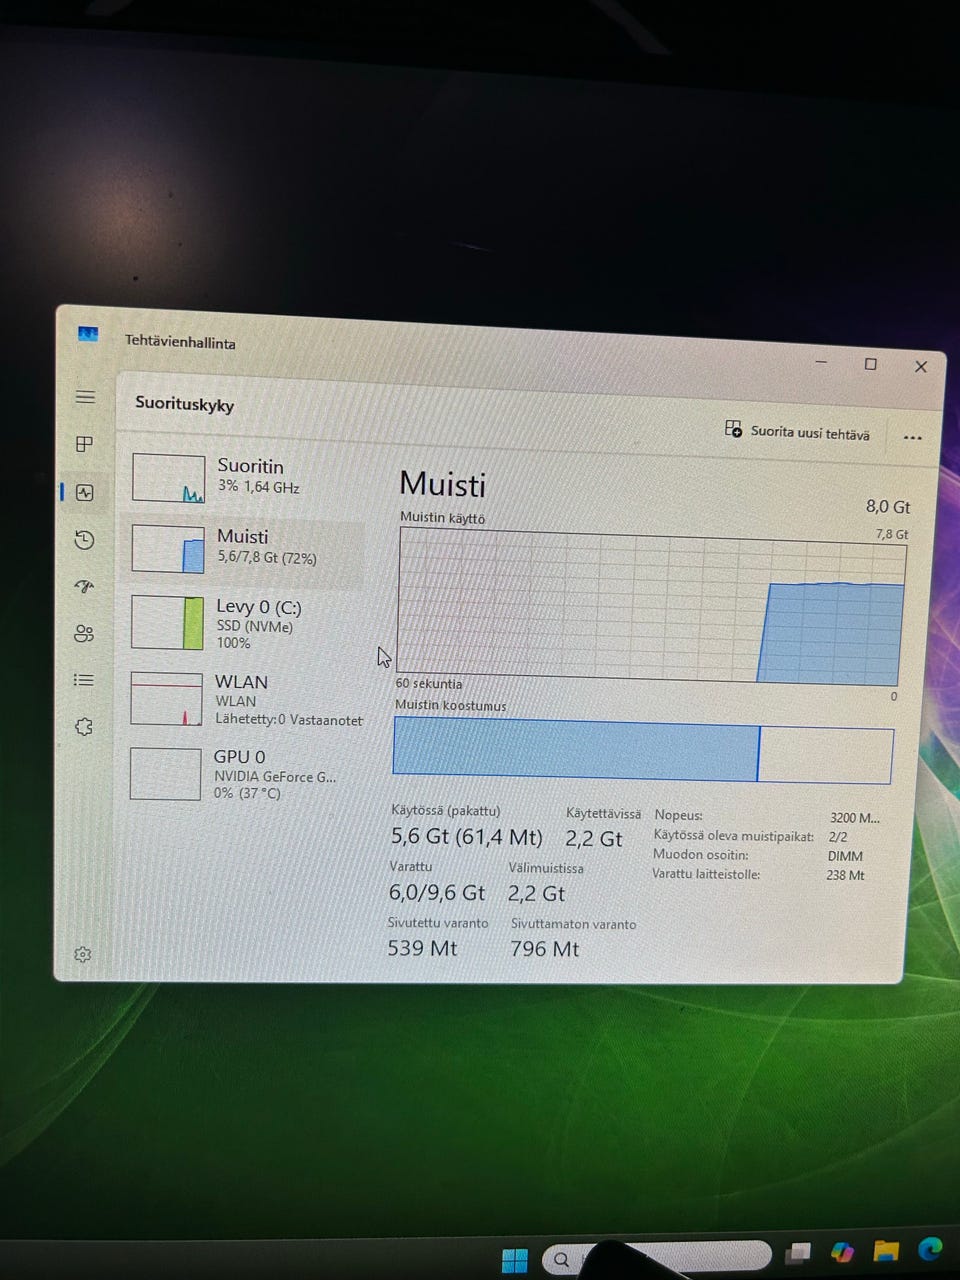The image size is (960, 1280).
Task: Open the hamburger navigation menu
Action: pyautogui.click(x=86, y=397)
